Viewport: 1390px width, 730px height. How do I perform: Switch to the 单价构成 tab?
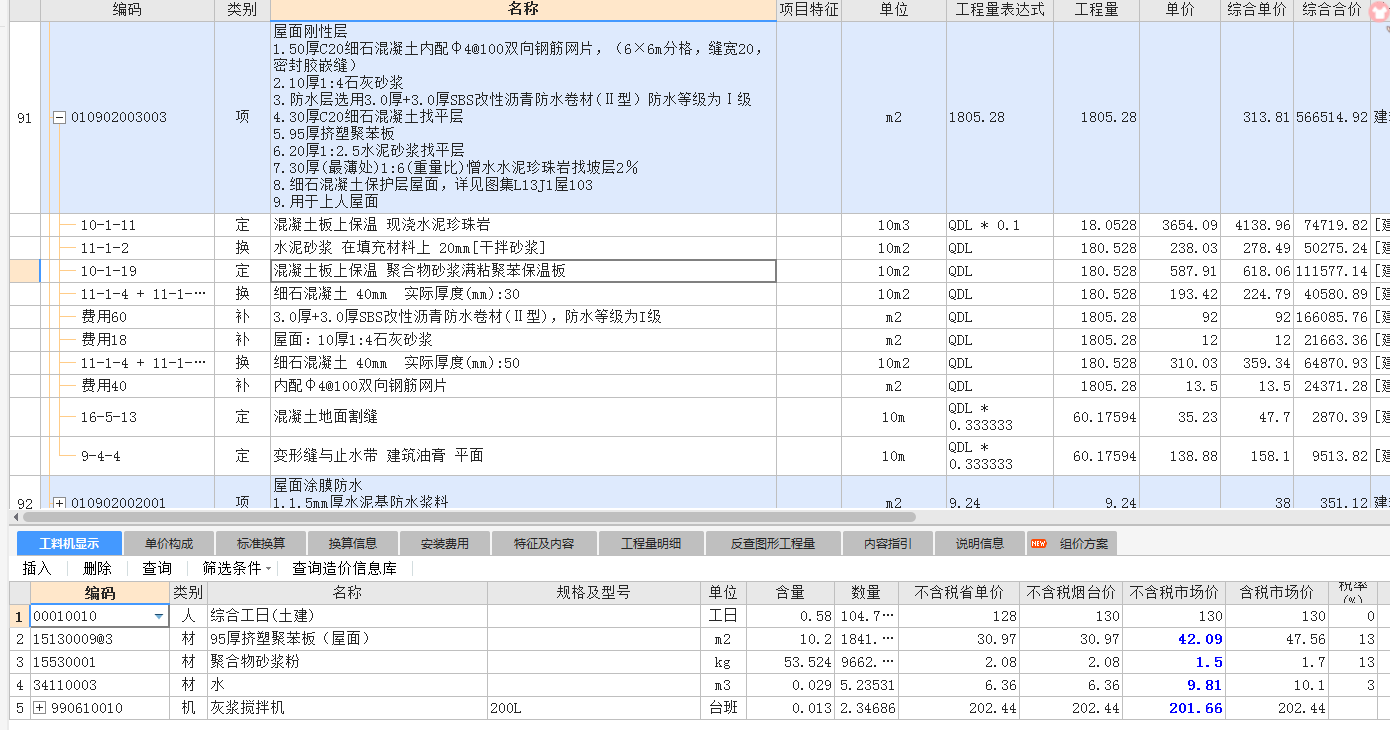point(169,544)
